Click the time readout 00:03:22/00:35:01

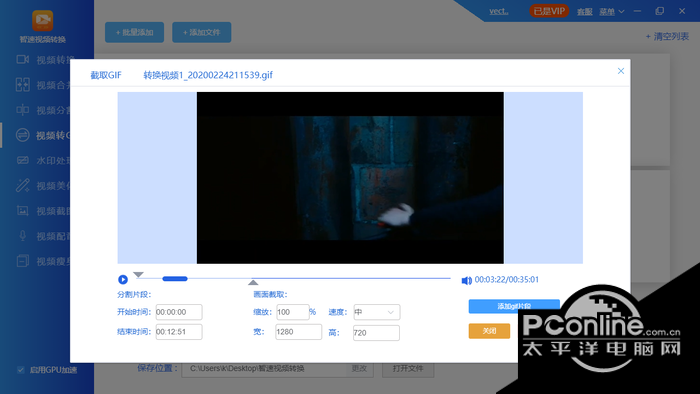507,280
